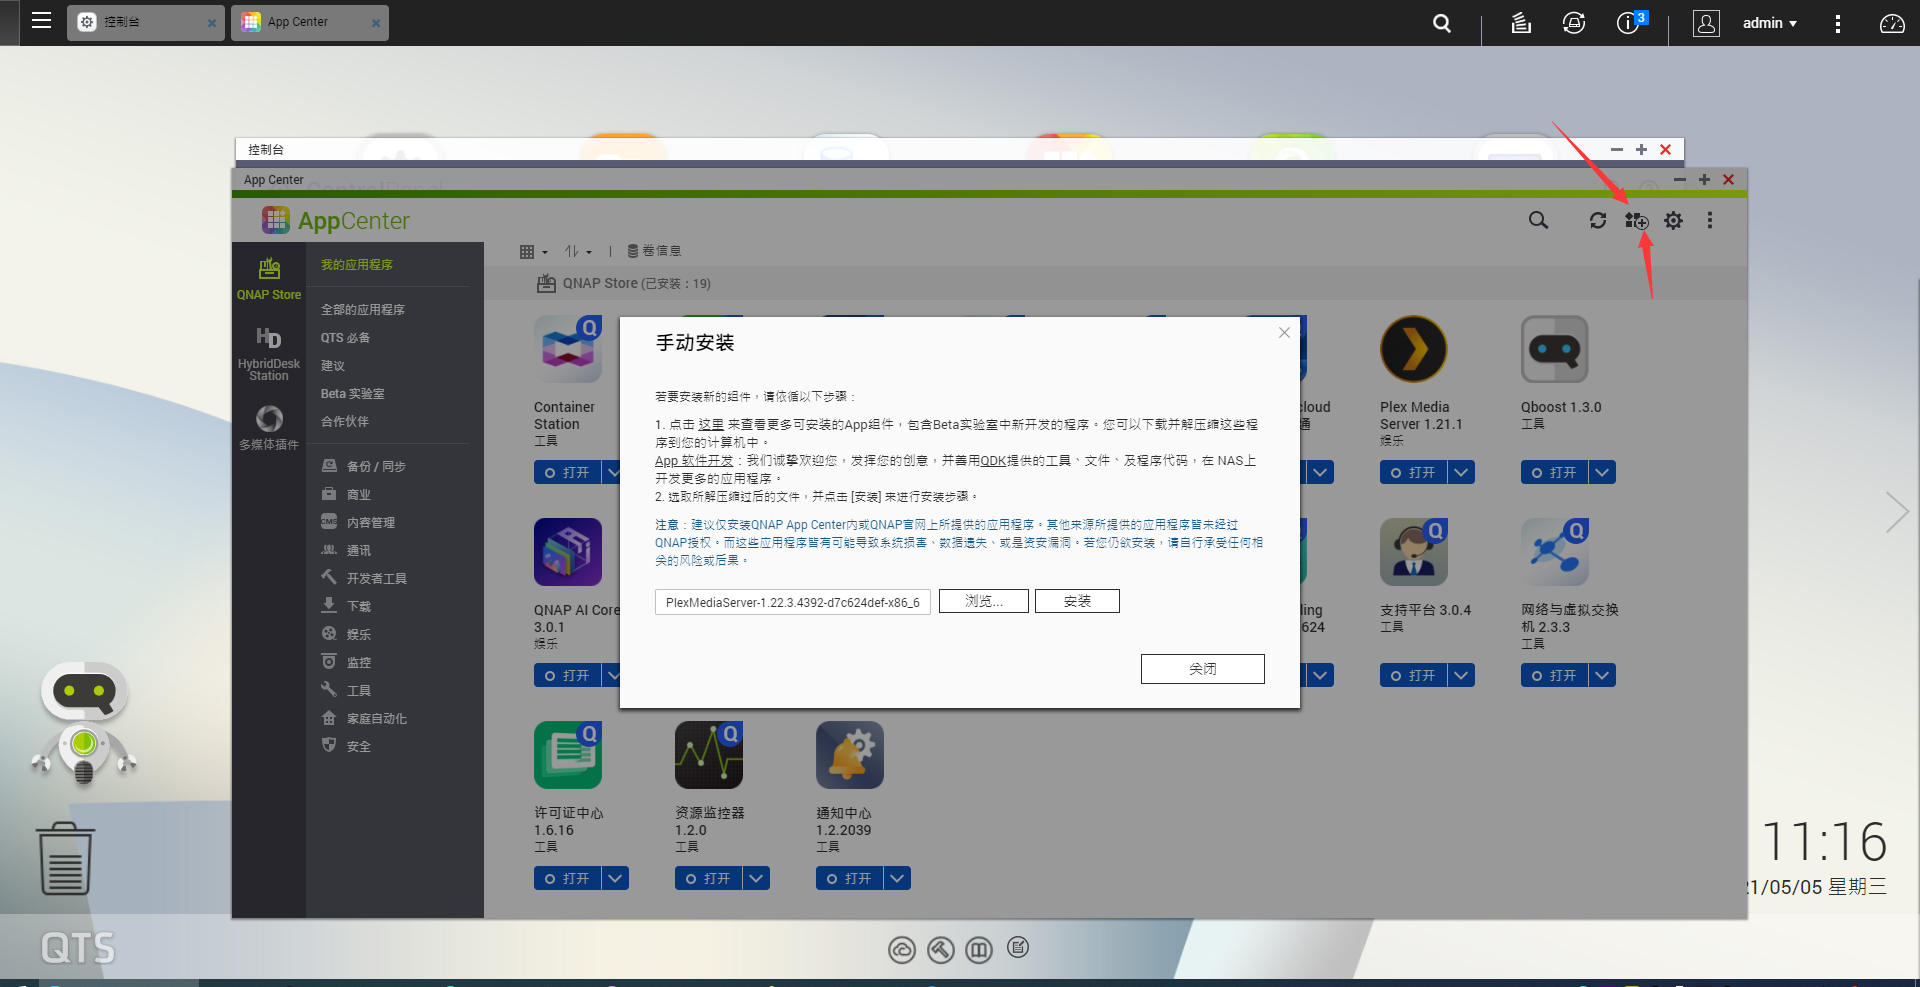Click the manual install icon in AppCenter toolbar
The height and width of the screenshot is (987, 1920).
1636,221
